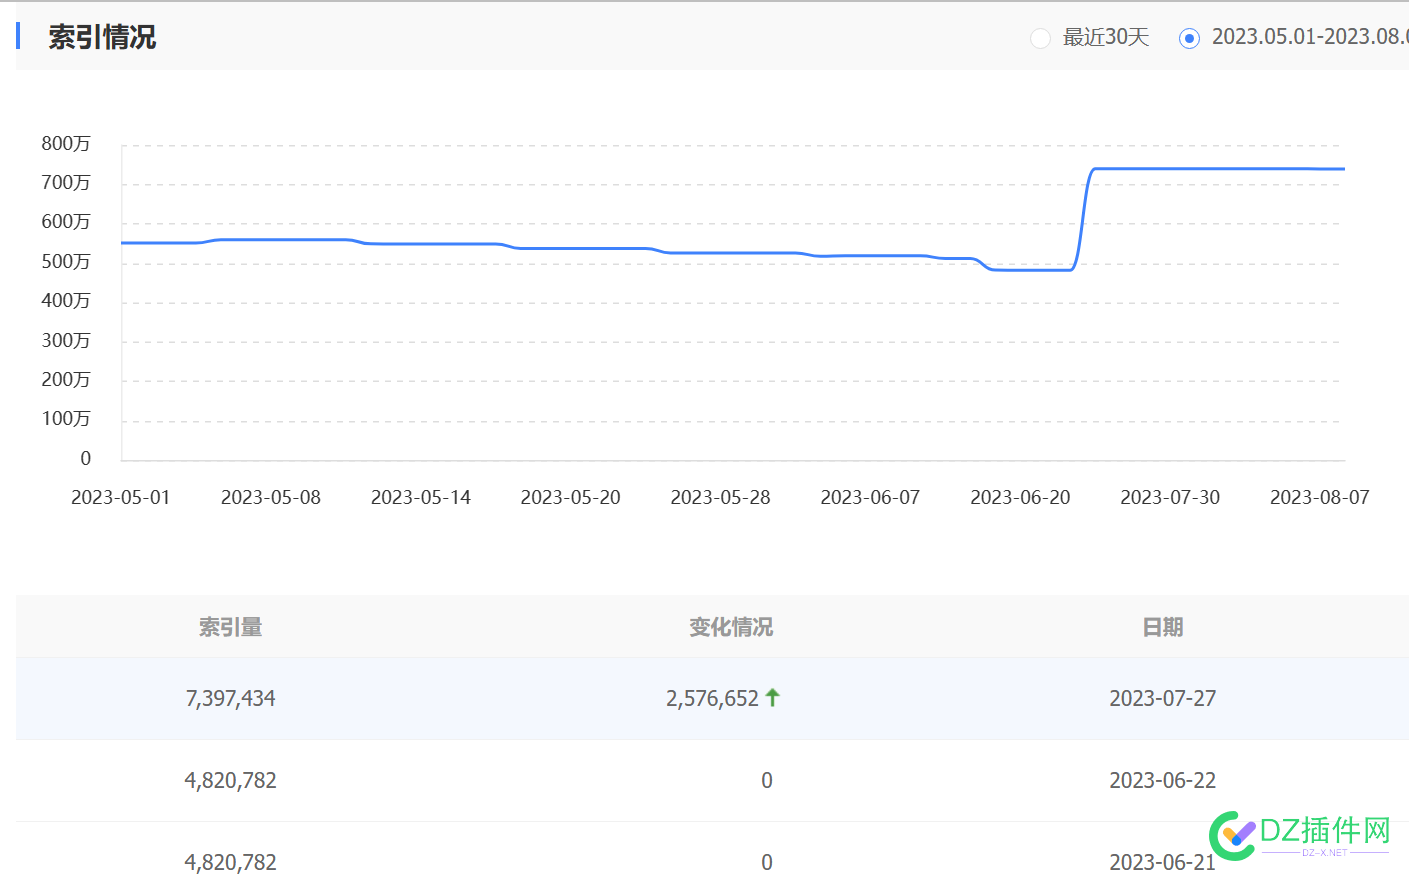Viewport: 1409px width, 876px height.
Task: Click the 索引情况 section heading
Action: [102, 37]
